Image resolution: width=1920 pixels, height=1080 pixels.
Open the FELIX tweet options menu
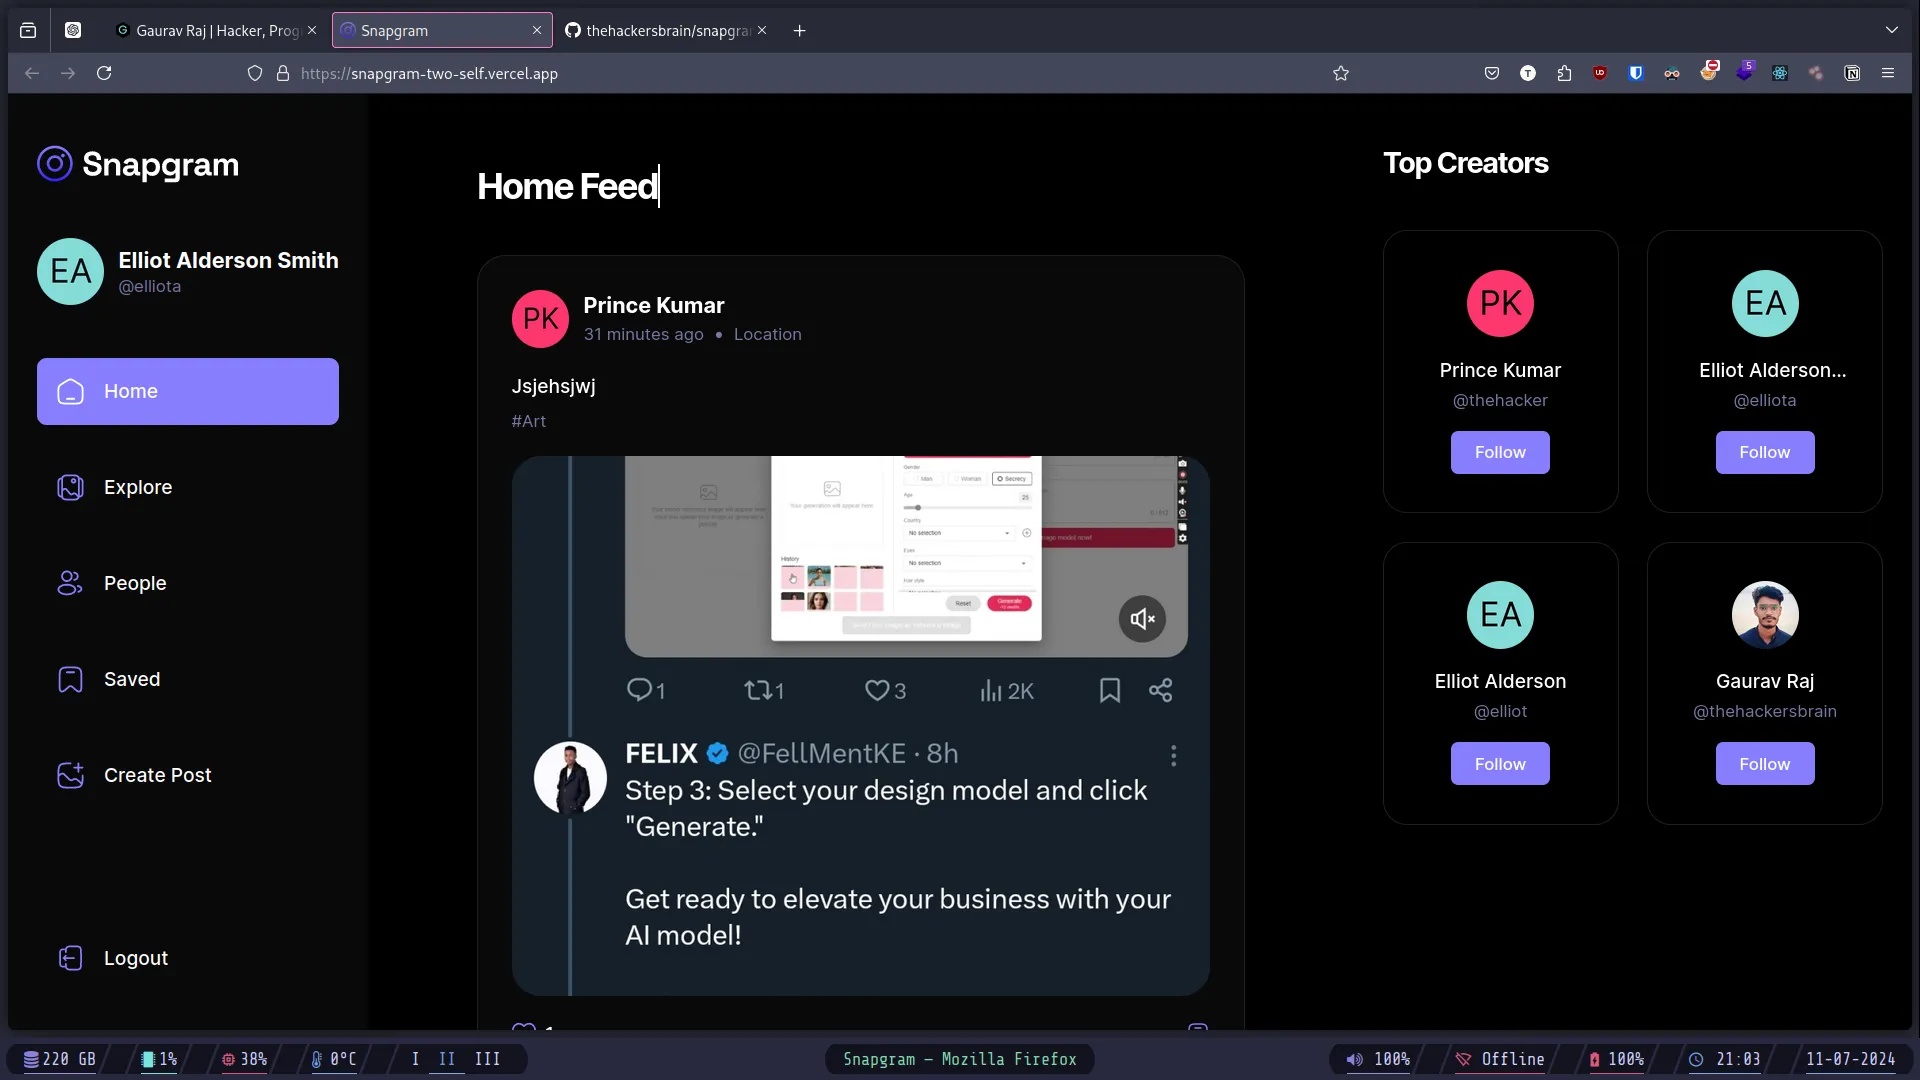pos(1173,757)
